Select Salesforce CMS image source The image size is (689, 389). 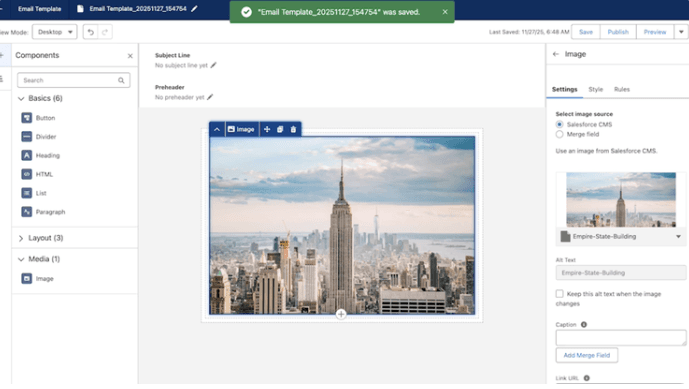[x=559, y=124]
